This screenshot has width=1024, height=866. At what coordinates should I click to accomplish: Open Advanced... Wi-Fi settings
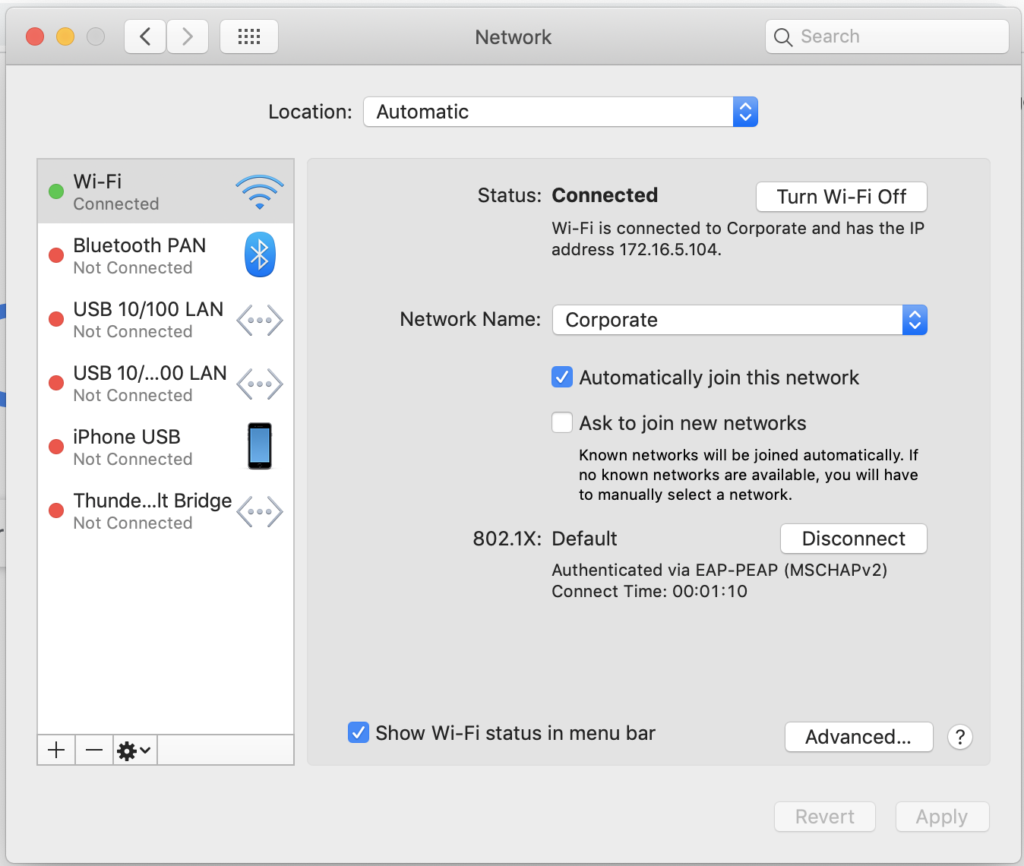coord(858,737)
